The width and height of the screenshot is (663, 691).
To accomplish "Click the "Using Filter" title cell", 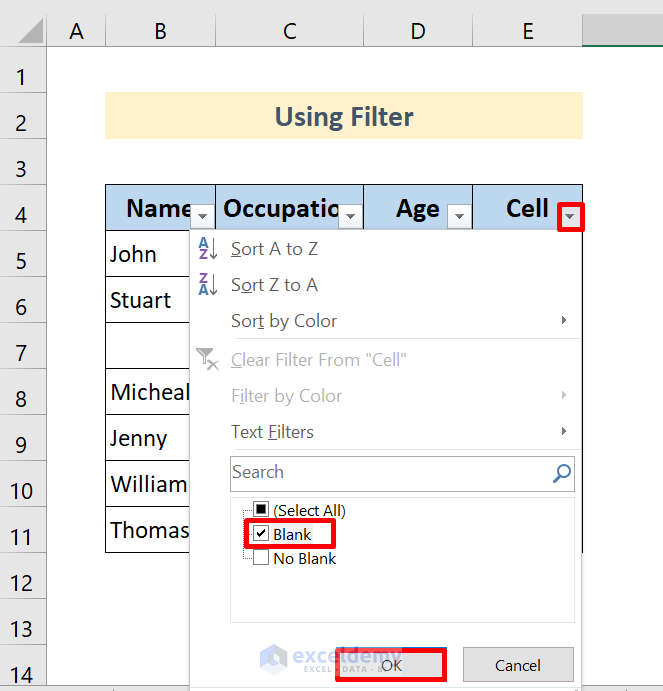I will (x=344, y=116).
